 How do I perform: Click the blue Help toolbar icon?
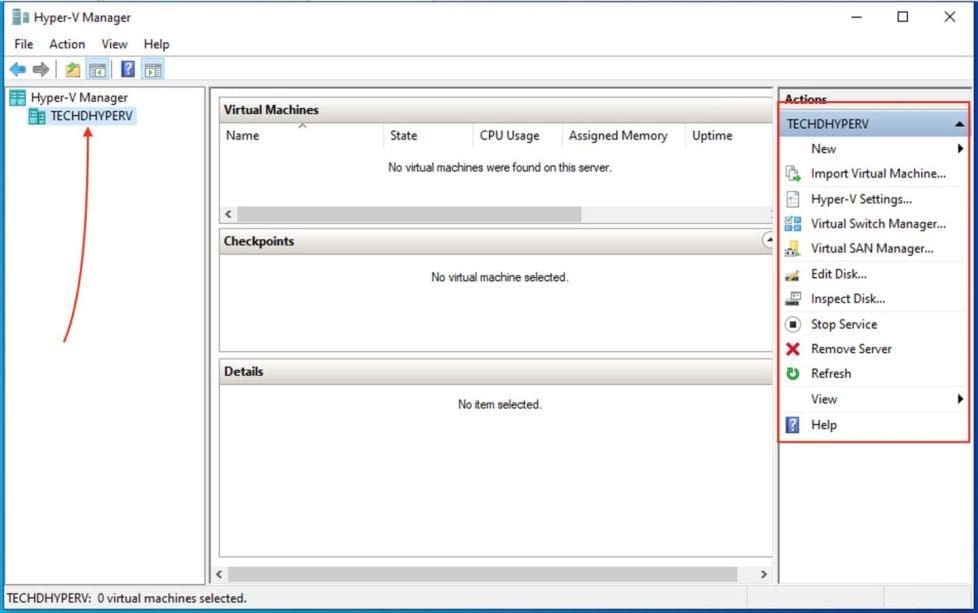(128, 69)
